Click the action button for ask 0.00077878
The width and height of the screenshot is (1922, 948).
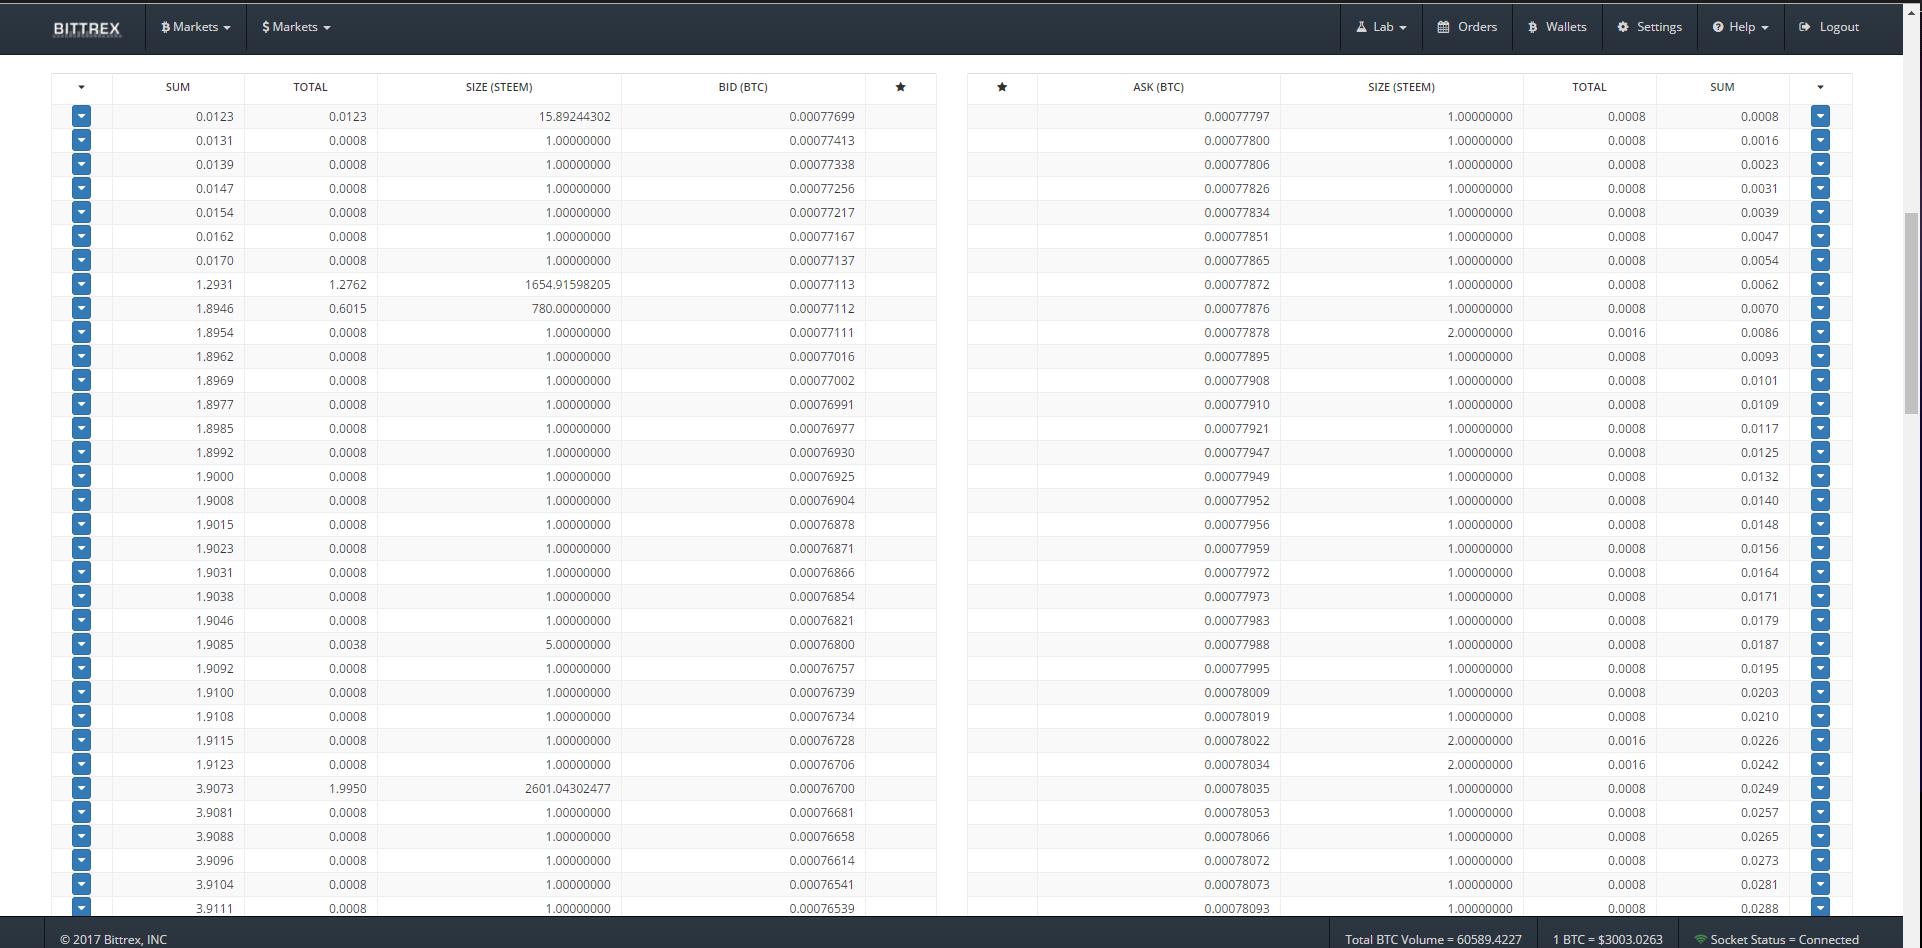1820,332
